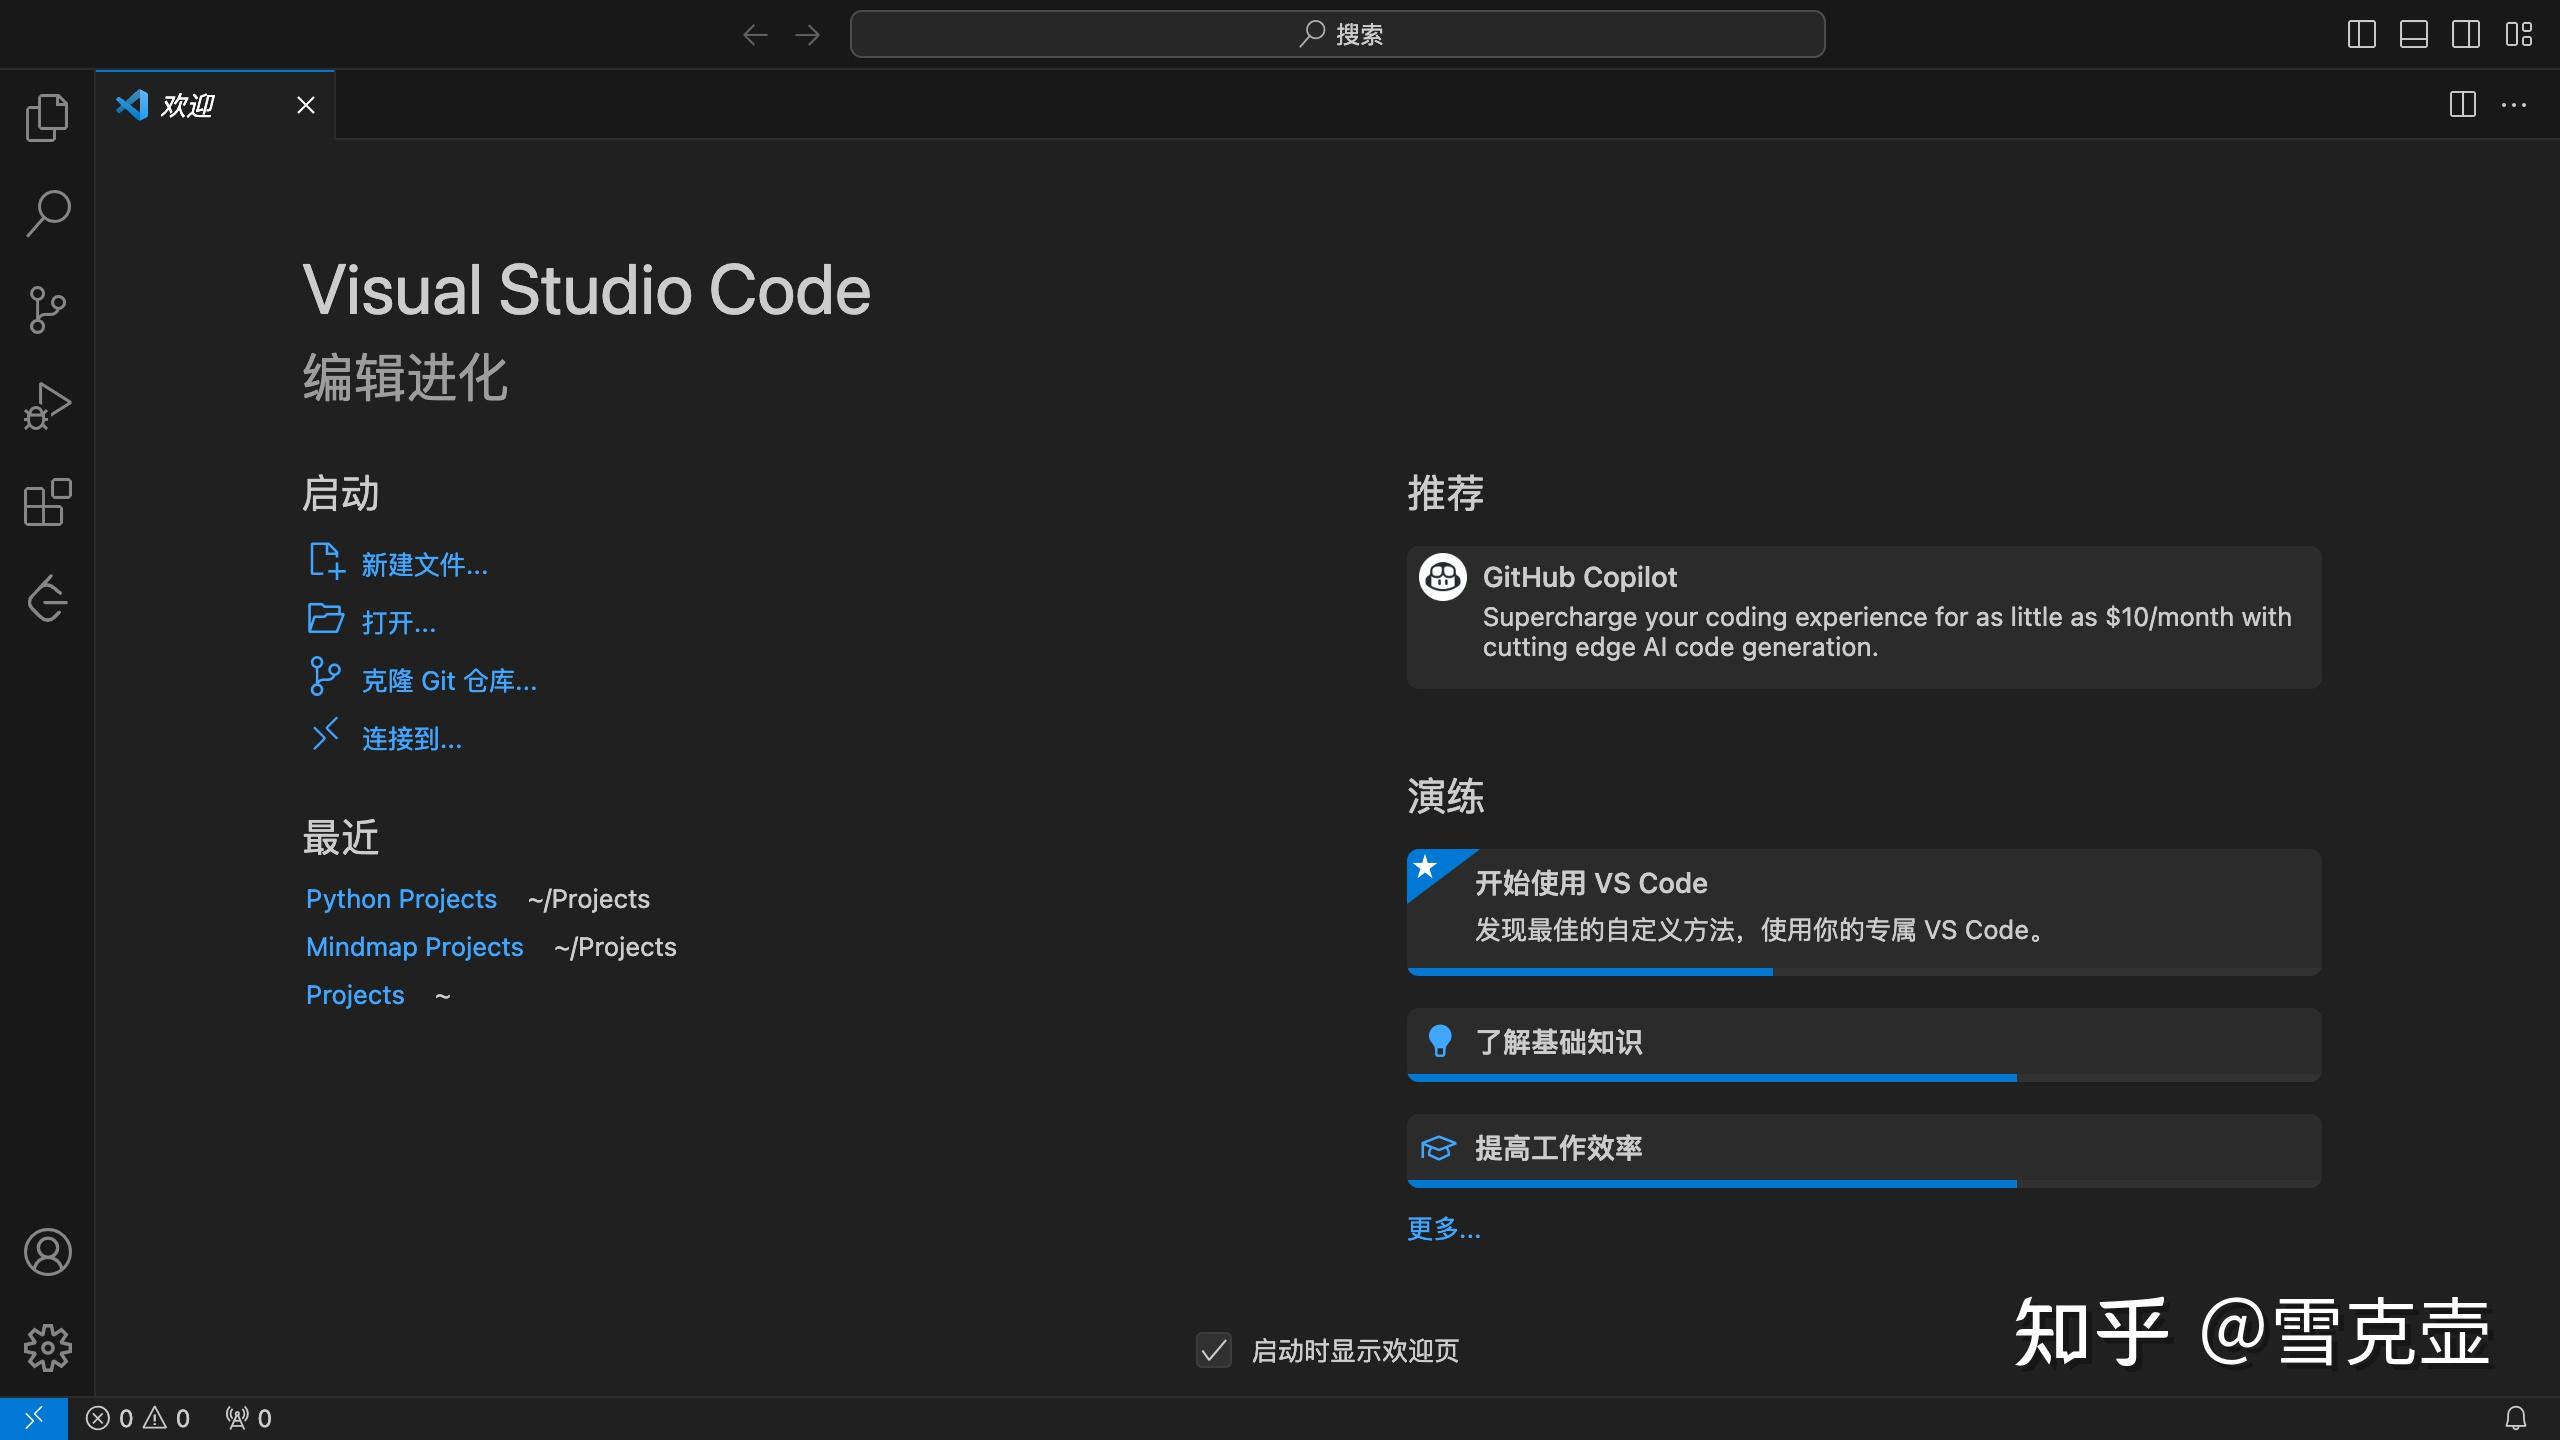Open the Manage settings gear
This screenshot has height=1440, width=2560.
click(47, 1348)
